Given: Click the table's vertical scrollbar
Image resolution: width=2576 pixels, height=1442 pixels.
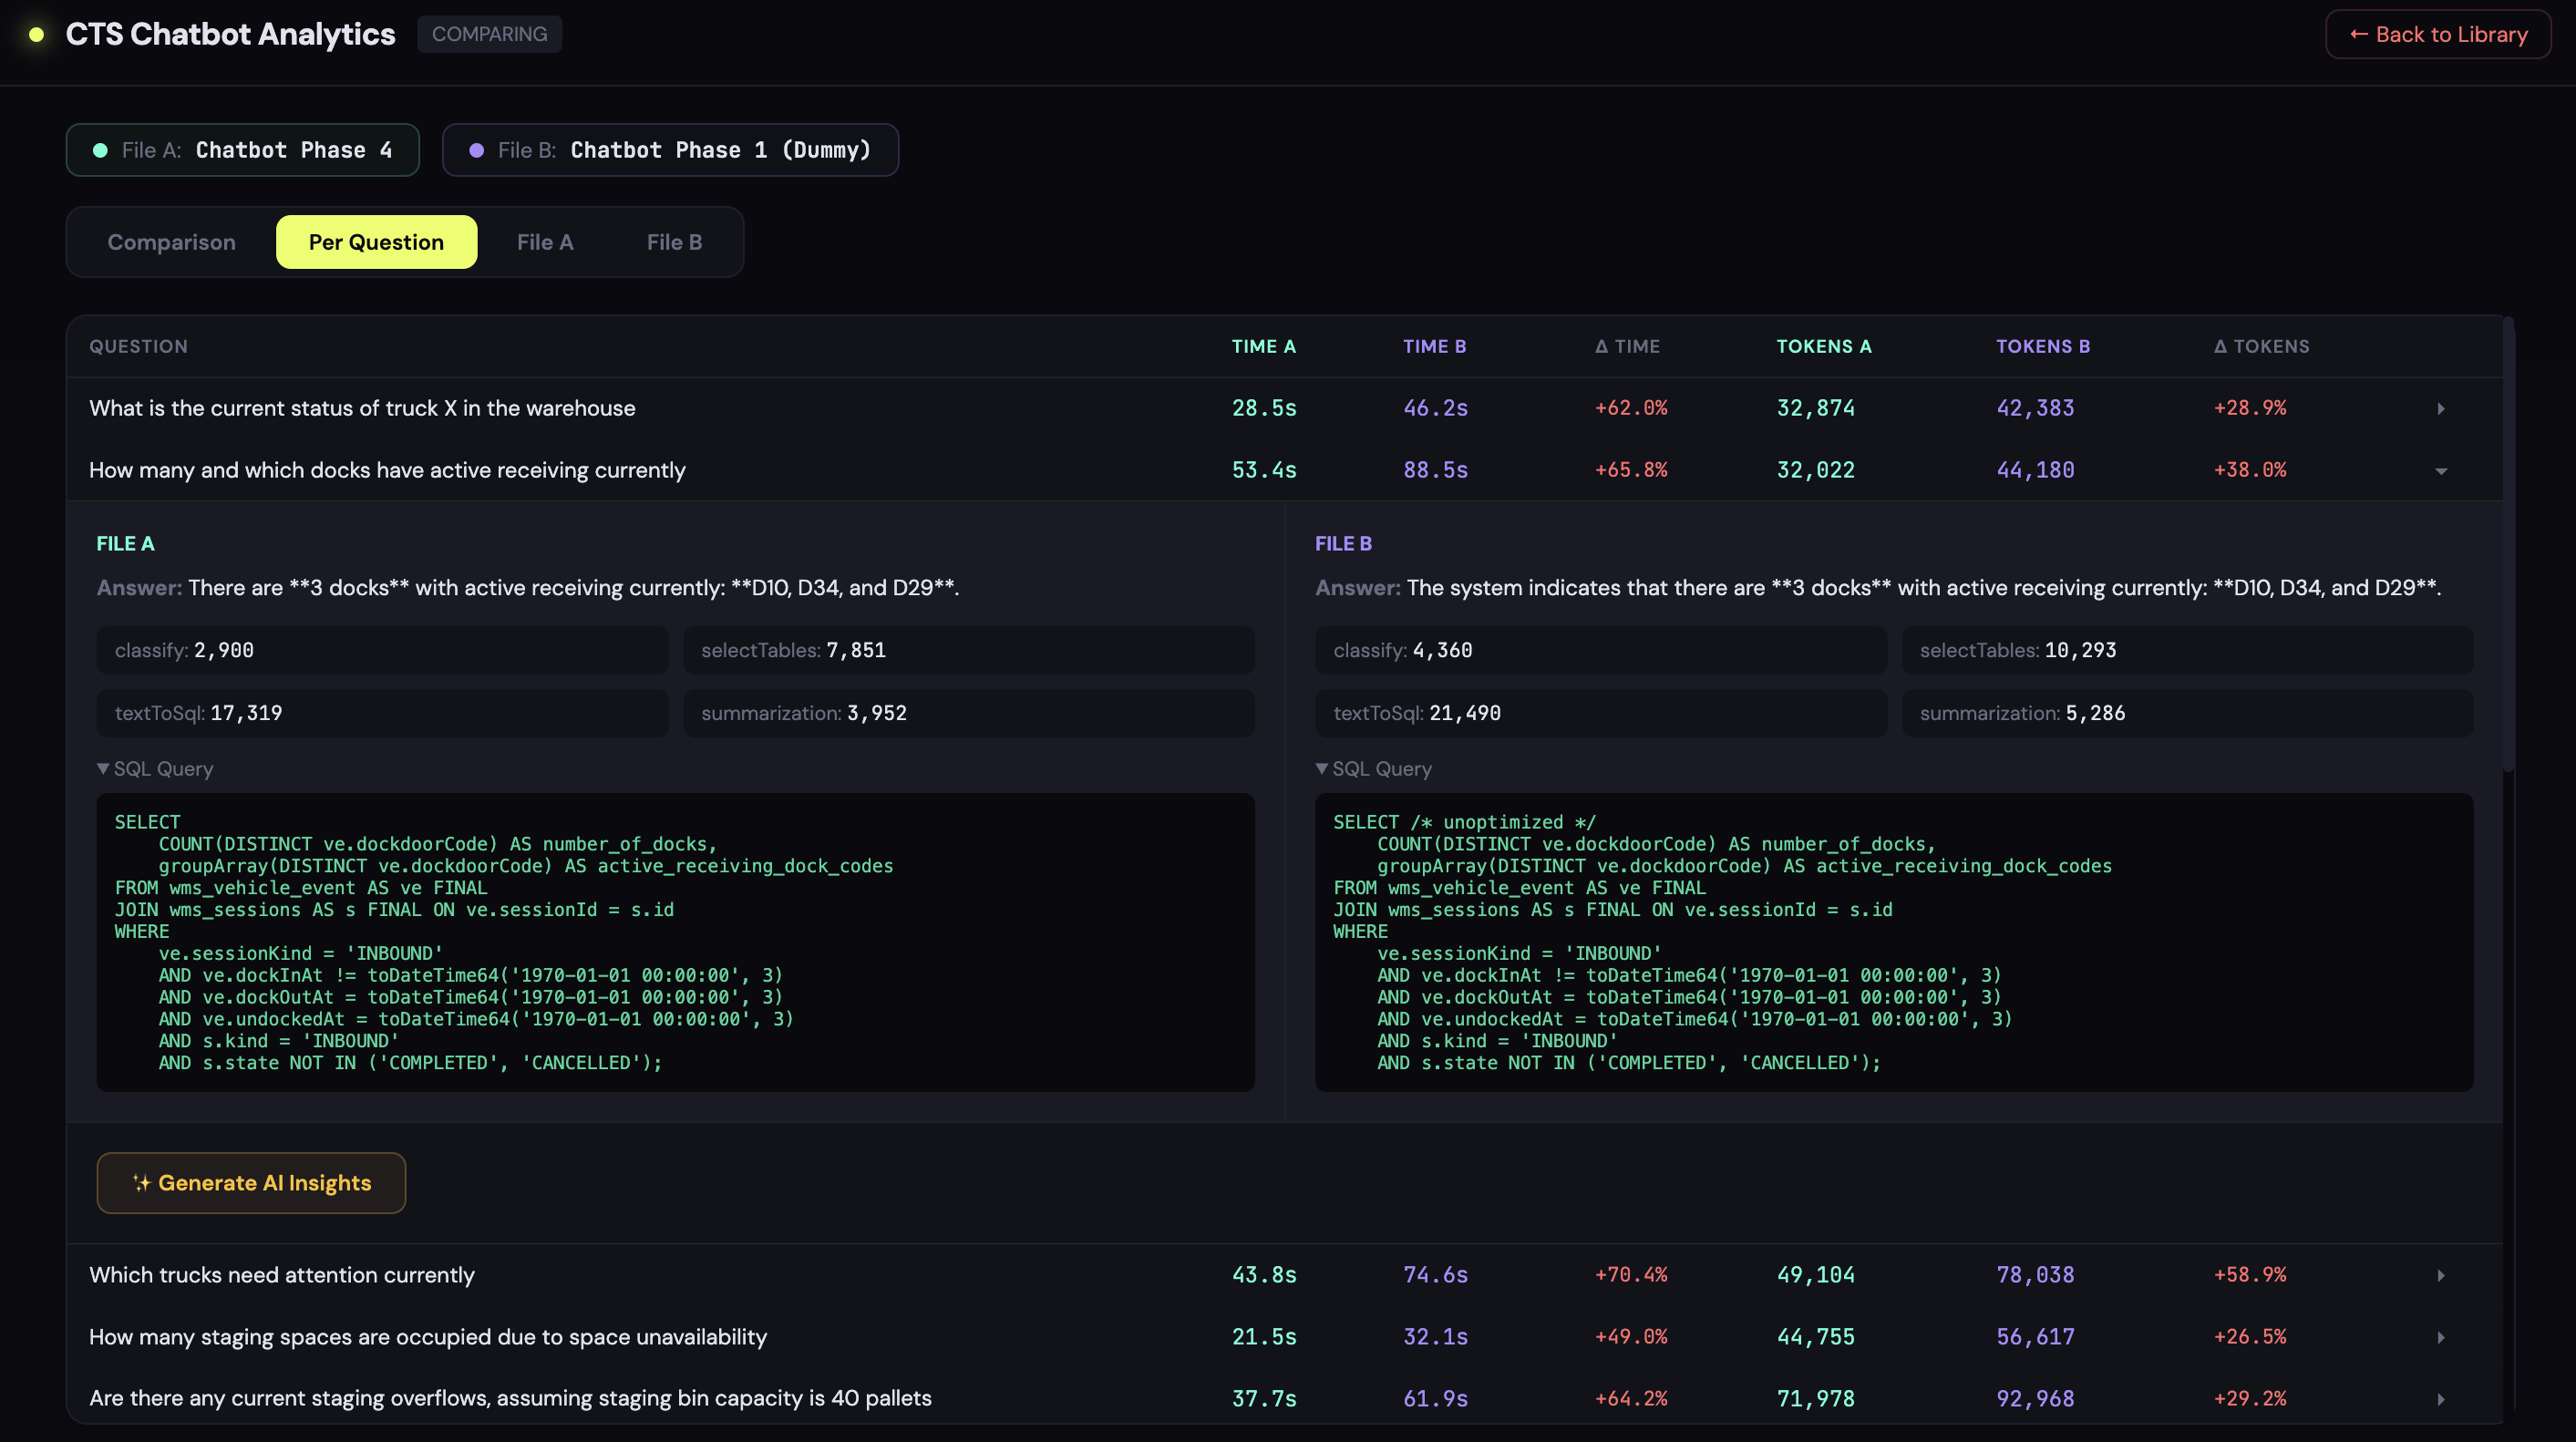Looking at the screenshot, I should coord(2509,545).
